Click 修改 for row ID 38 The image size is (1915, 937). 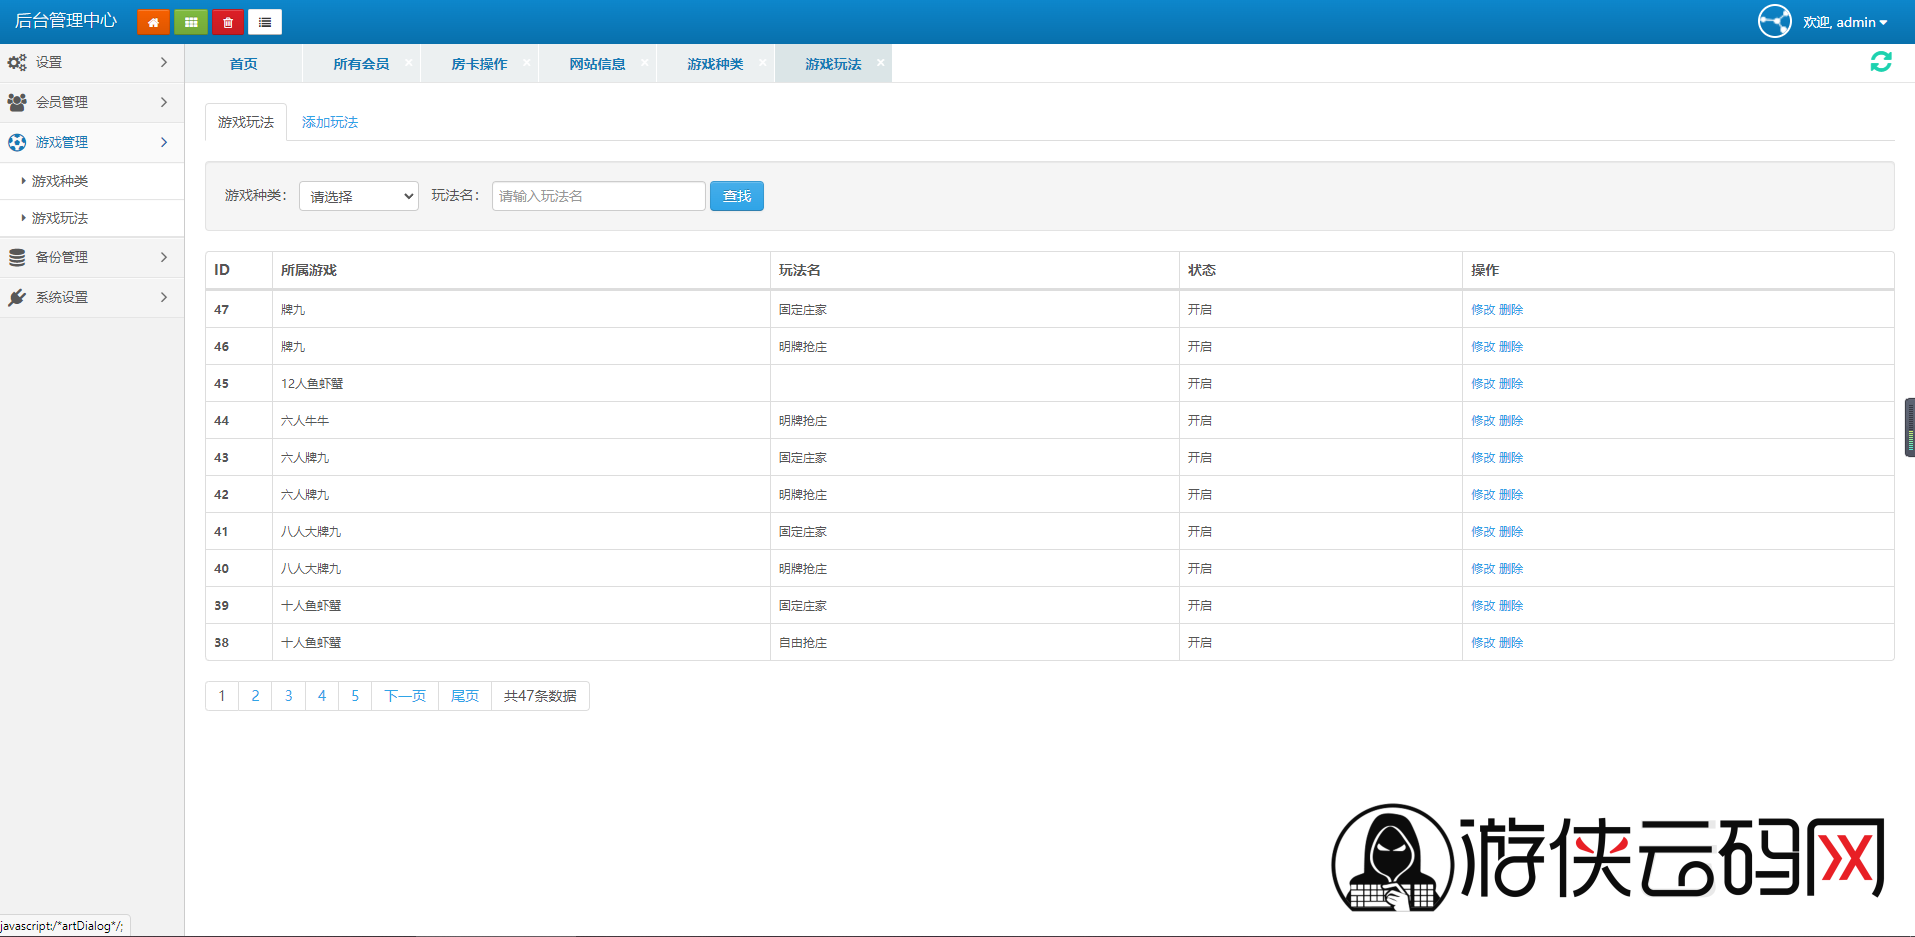coord(1483,643)
